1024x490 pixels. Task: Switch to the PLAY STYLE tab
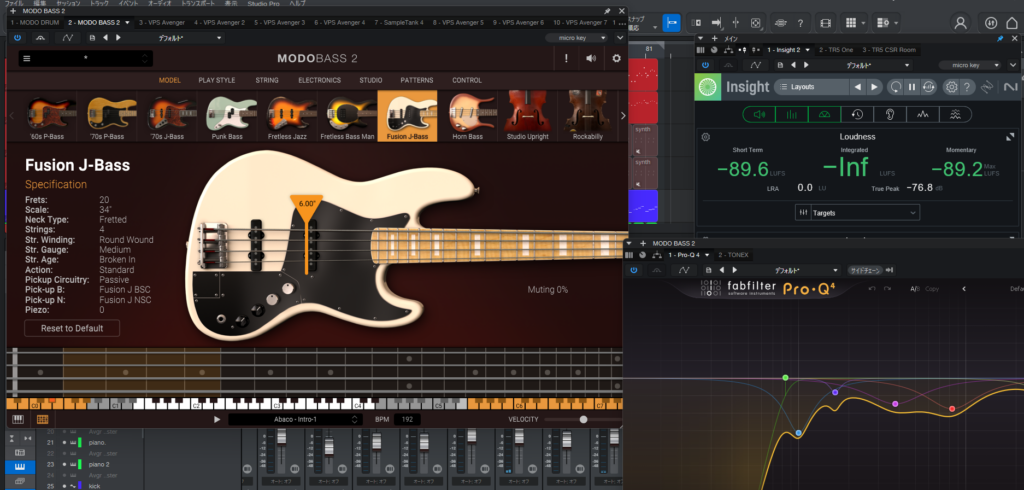(x=217, y=80)
